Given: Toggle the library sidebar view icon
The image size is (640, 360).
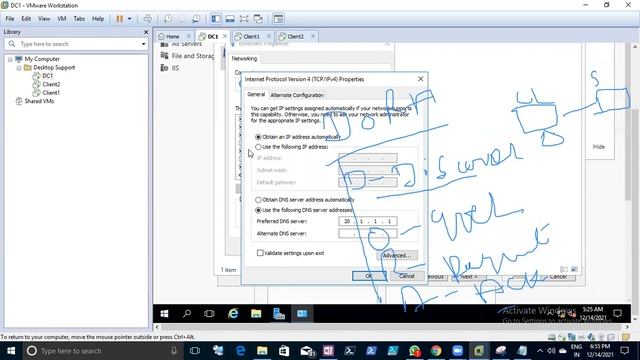Looking at the screenshot, I should 216,19.
